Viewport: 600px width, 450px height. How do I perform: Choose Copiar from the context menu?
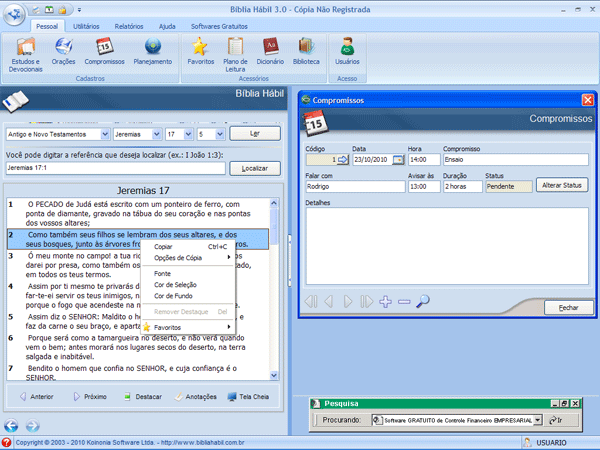[163, 245]
